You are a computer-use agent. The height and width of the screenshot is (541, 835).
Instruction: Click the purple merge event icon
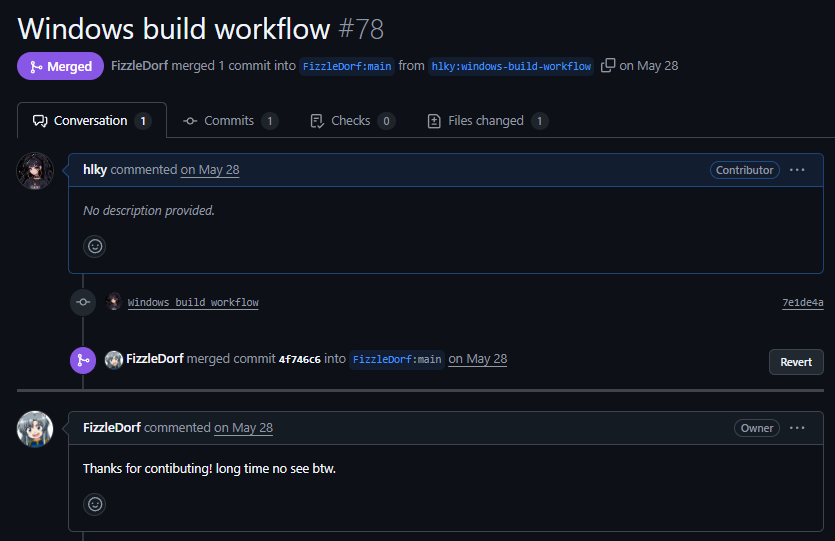coord(83,360)
